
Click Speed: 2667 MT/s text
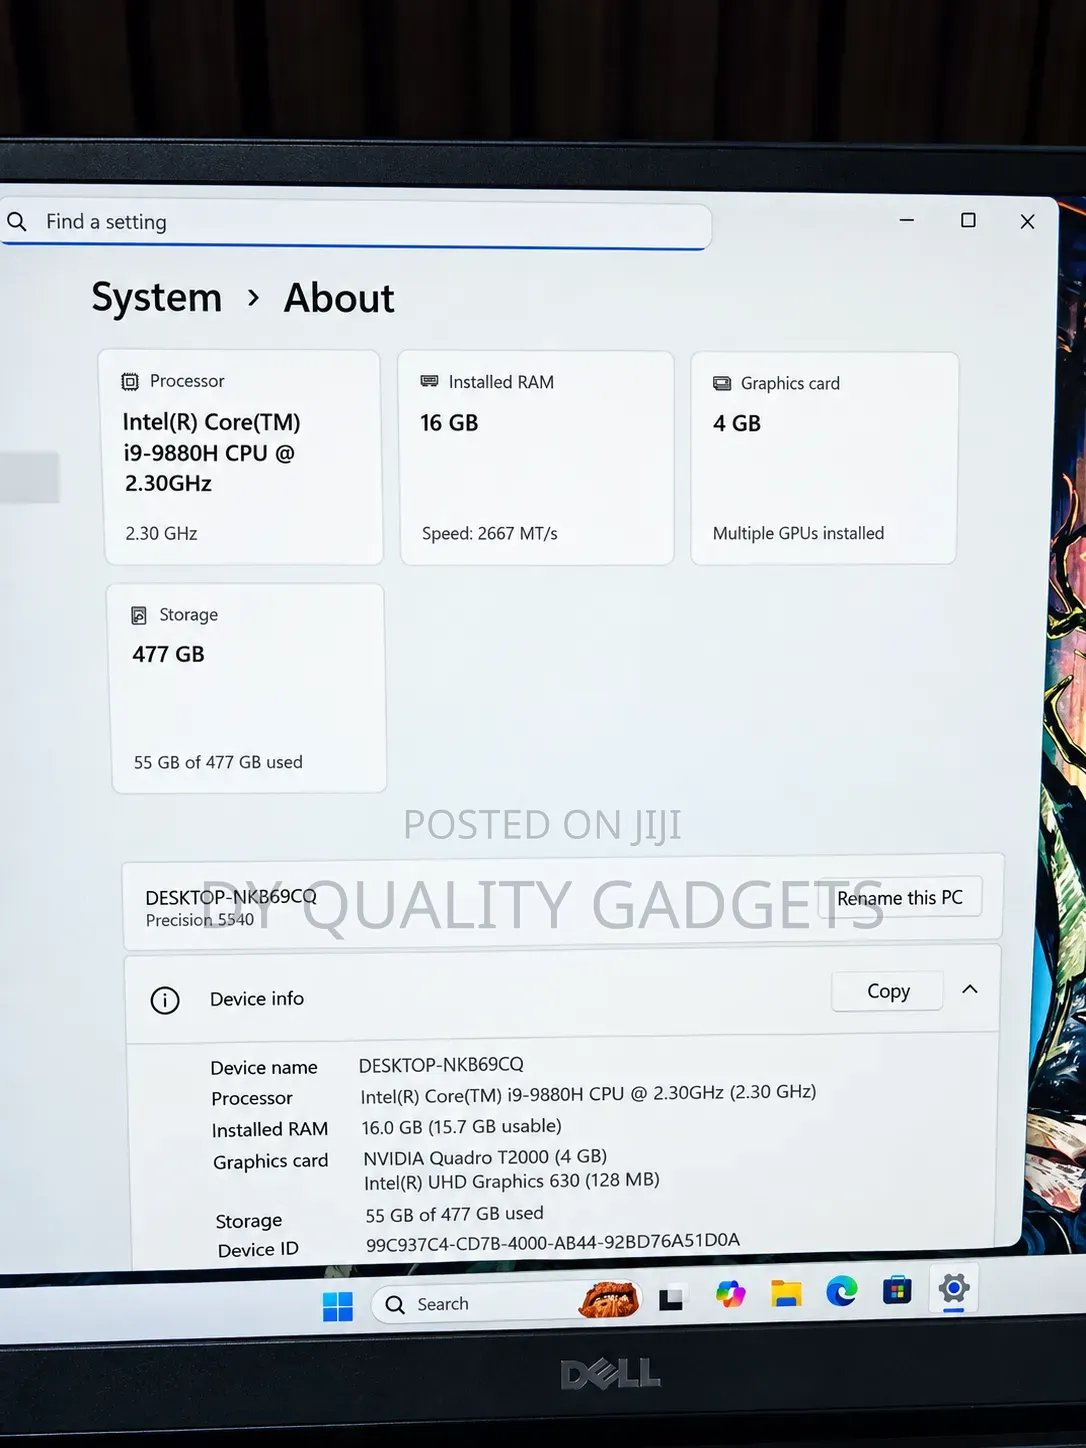pos(489,534)
